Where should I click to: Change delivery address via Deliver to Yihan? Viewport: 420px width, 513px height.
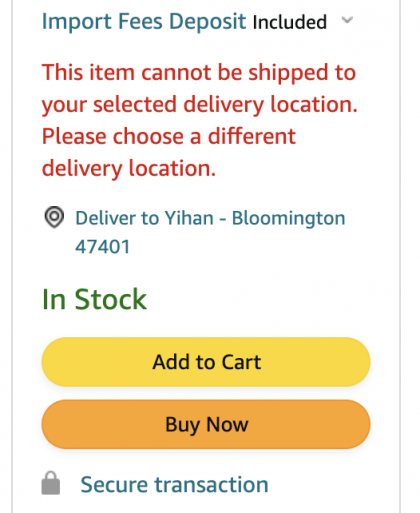click(x=210, y=232)
